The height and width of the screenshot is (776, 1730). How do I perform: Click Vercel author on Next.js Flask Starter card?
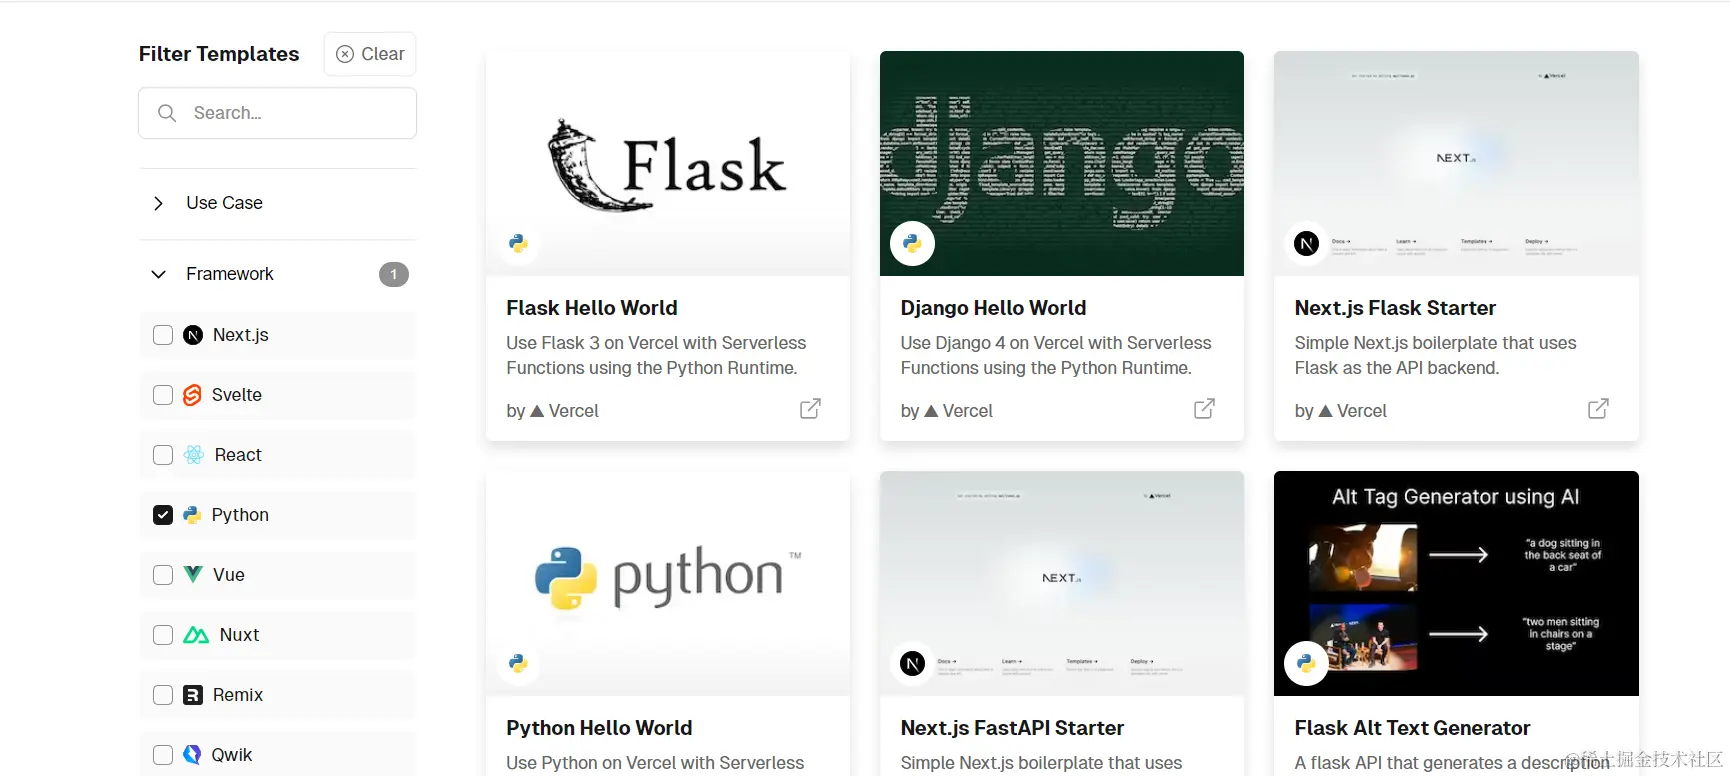[x=1341, y=411]
